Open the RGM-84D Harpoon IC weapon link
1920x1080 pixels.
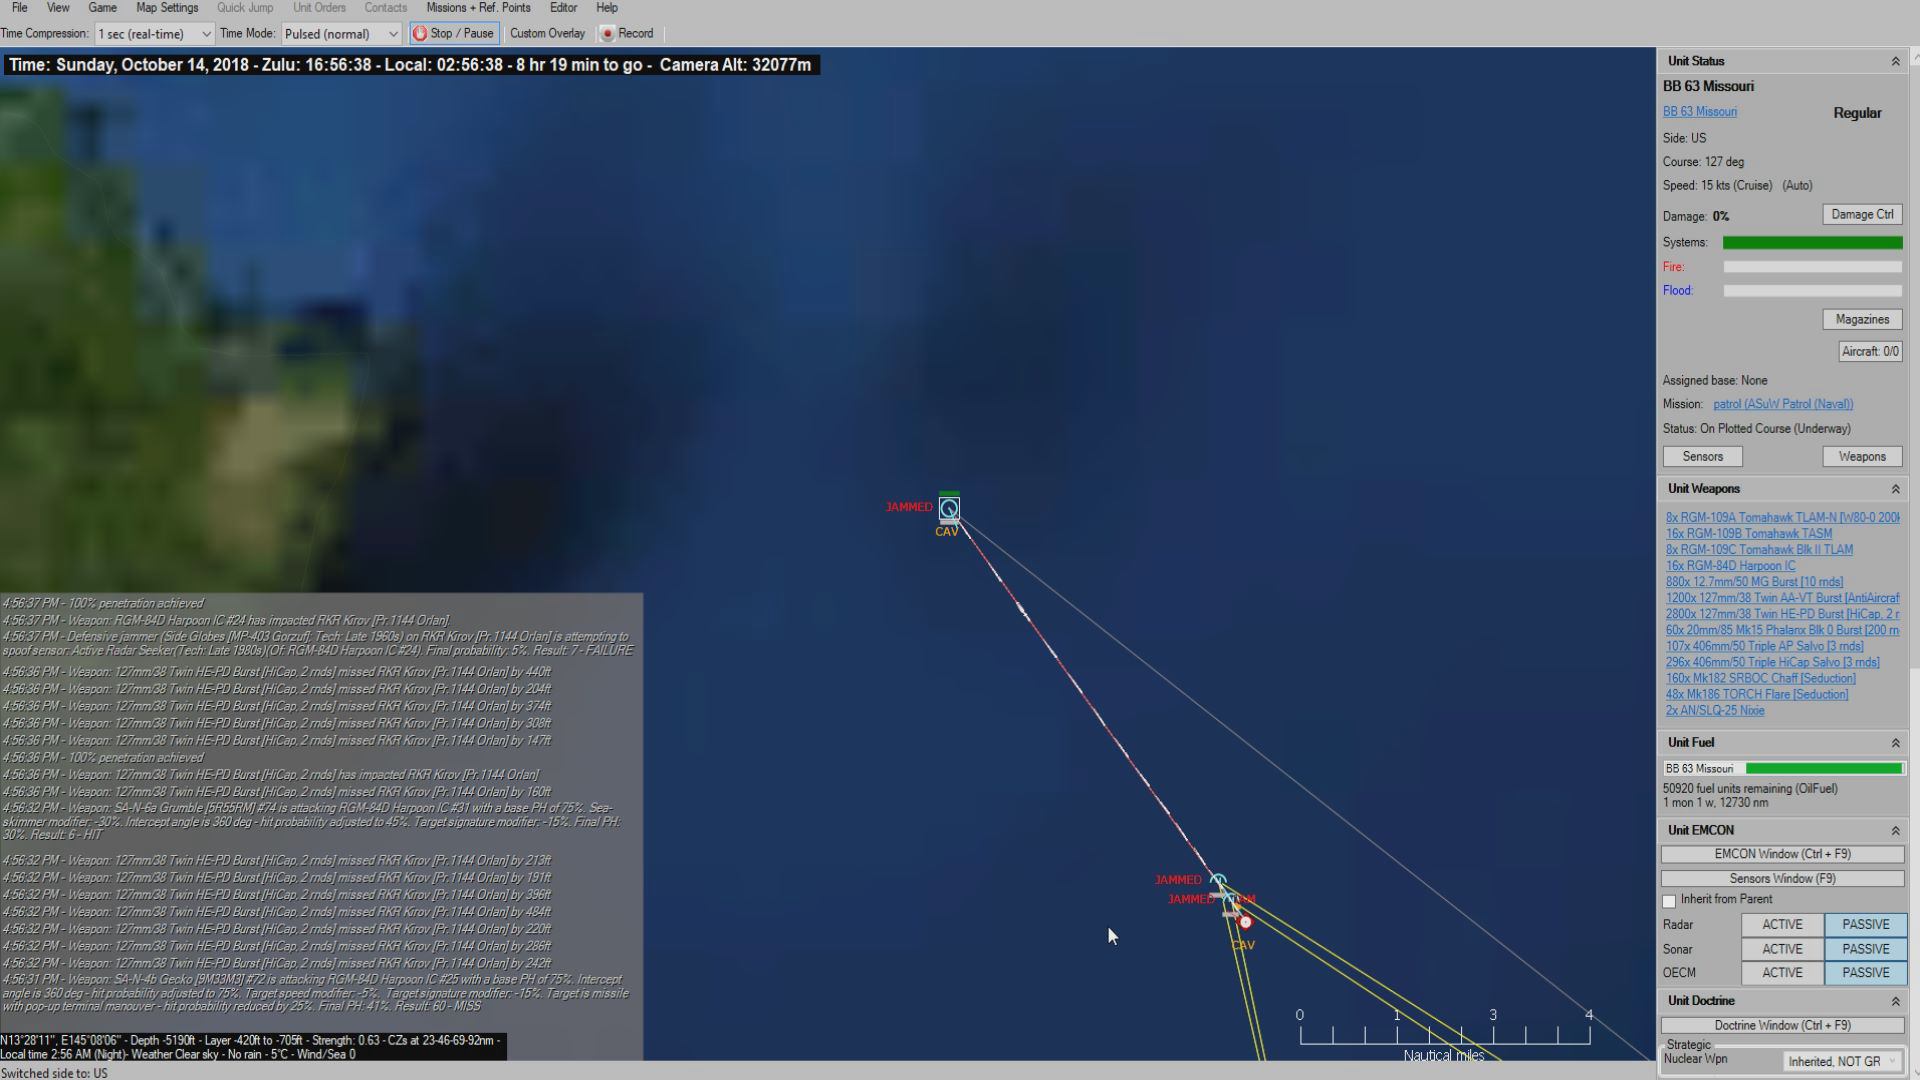point(1730,566)
